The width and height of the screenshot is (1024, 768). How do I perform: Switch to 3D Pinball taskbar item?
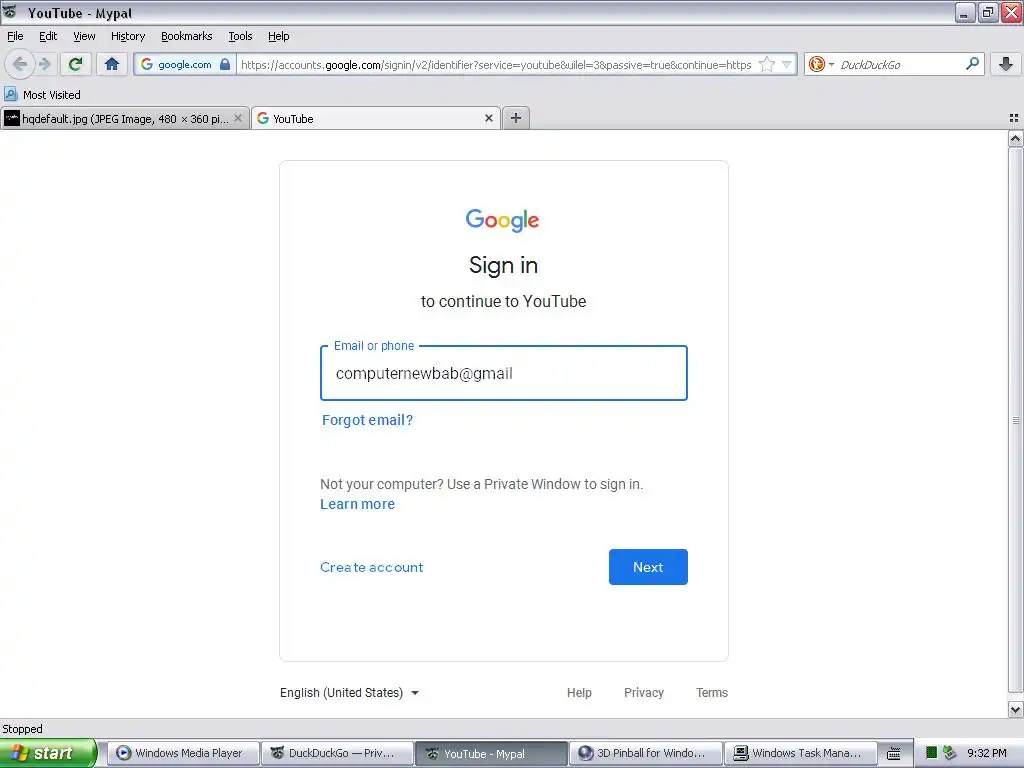(x=645, y=753)
